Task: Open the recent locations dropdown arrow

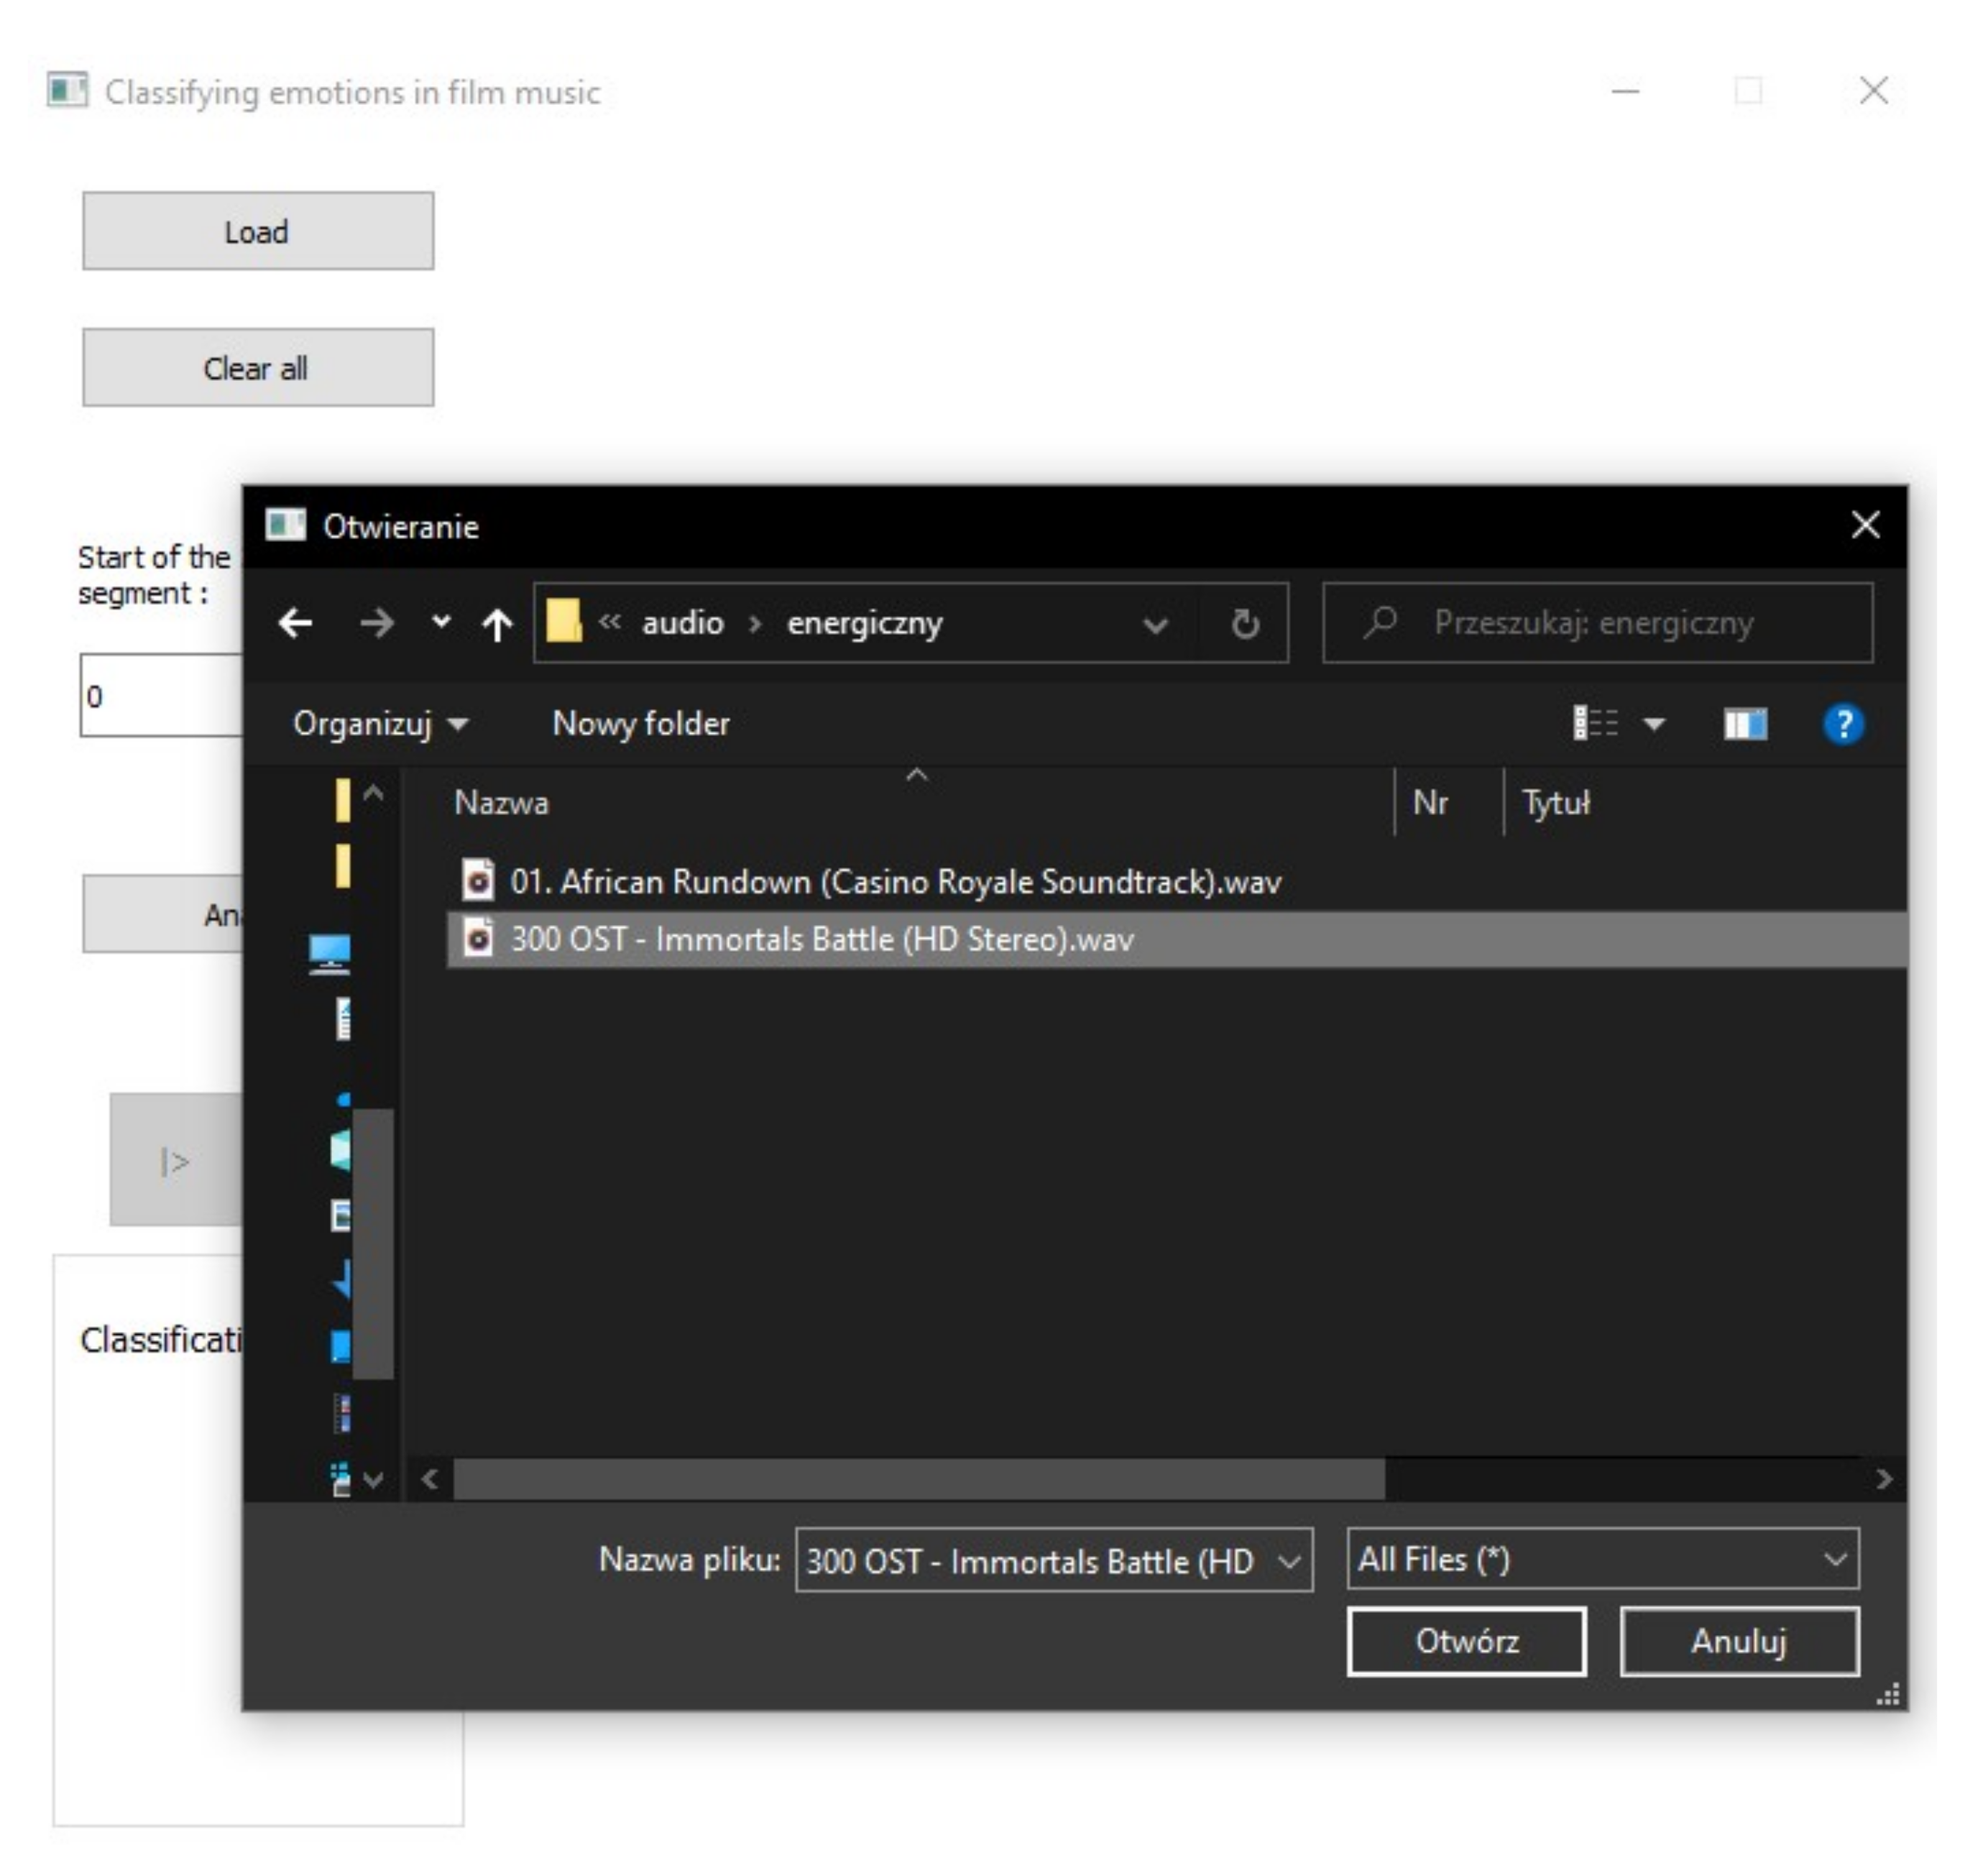Action: click(441, 622)
